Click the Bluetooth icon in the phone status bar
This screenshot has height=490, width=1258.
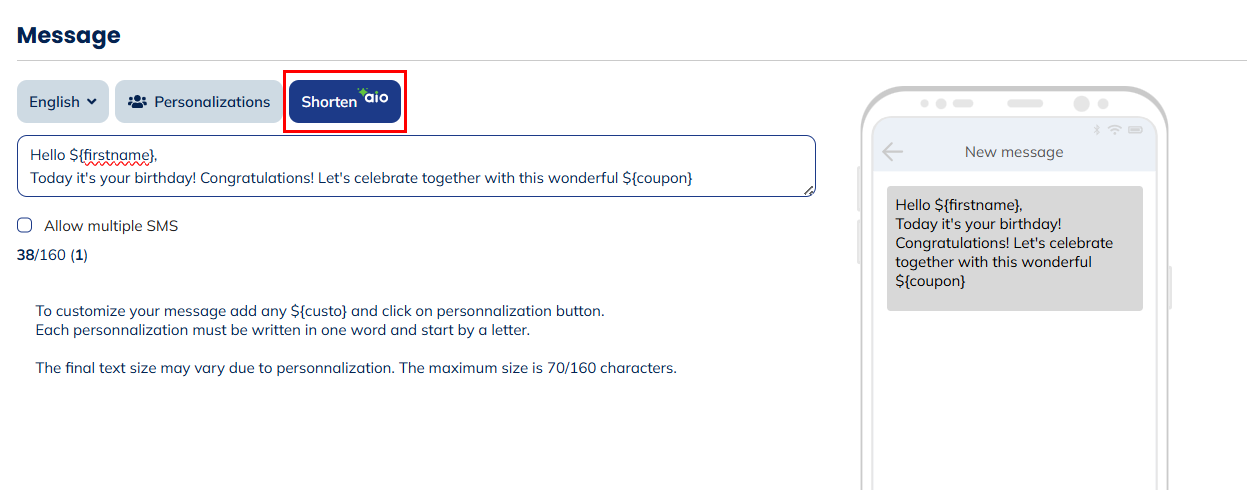(x=1097, y=130)
